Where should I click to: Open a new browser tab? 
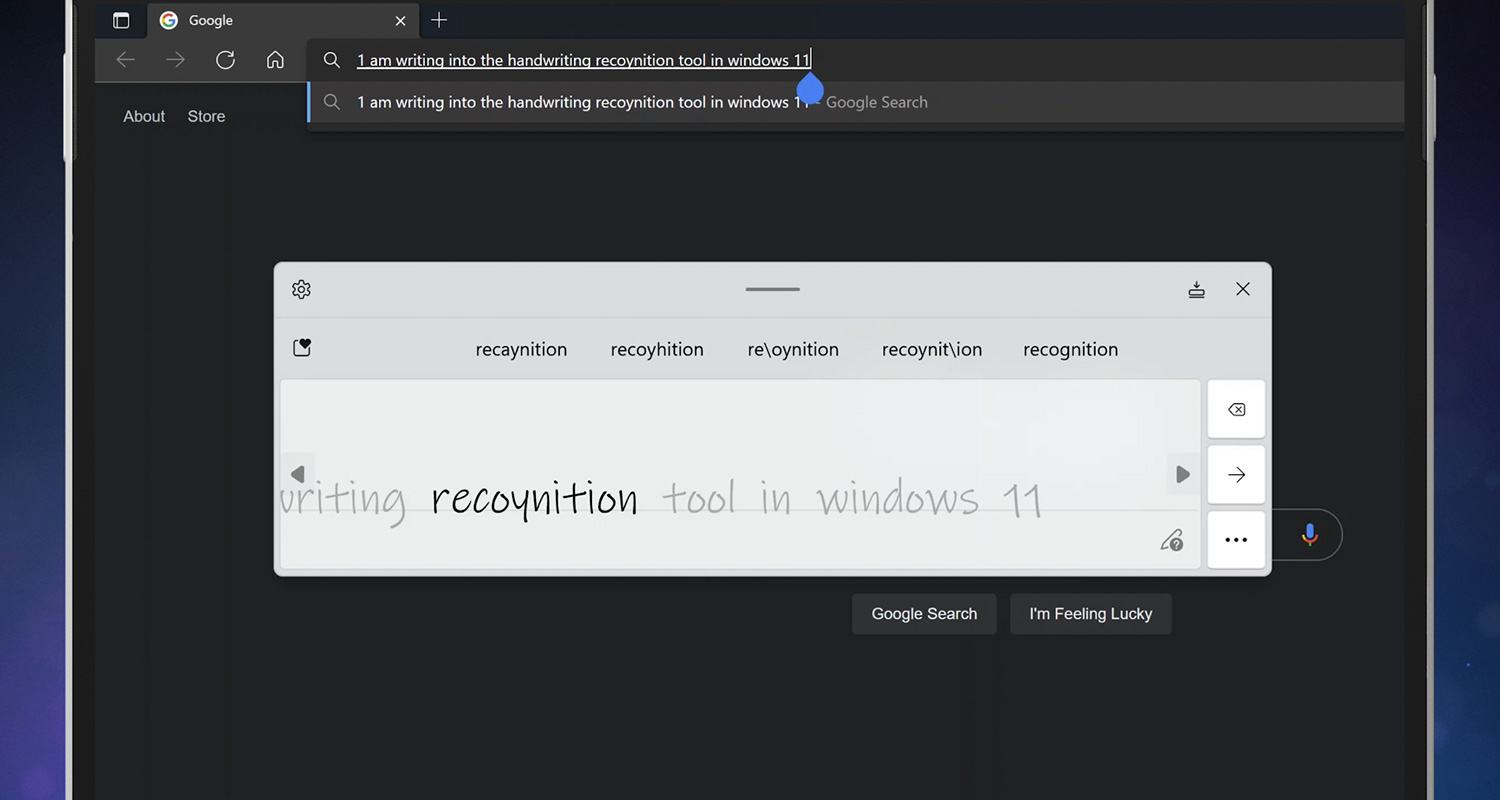tap(438, 20)
